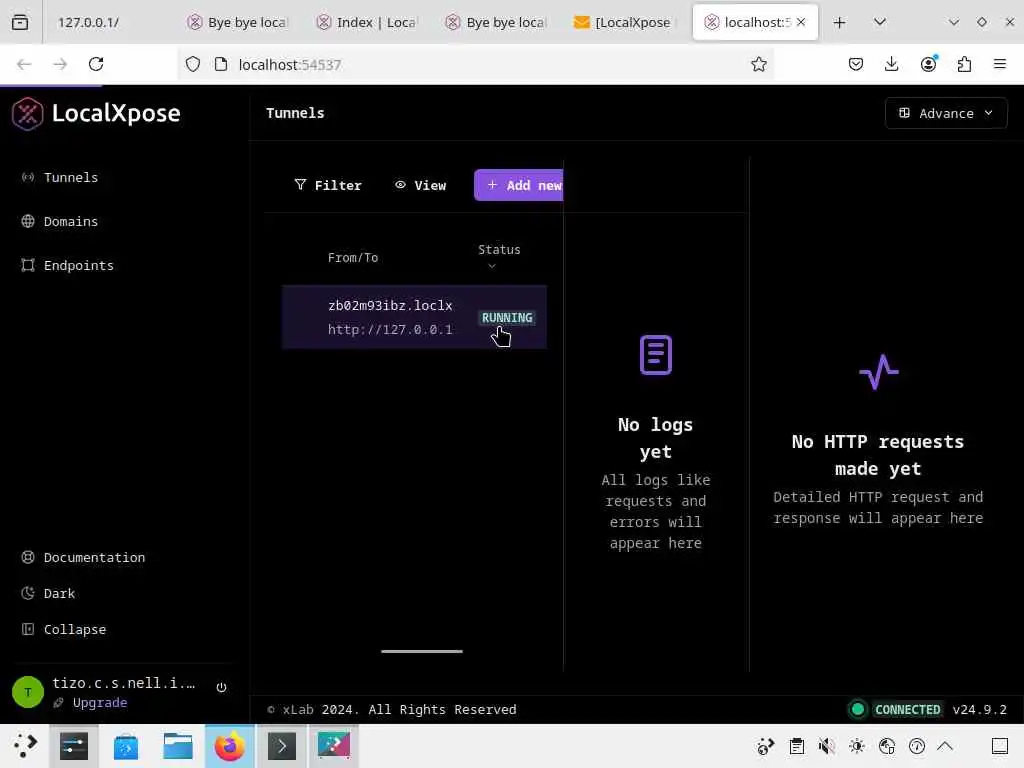The width and height of the screenshot is (1024, 768).
Task: Open a new browser tab
Action: pyautogui.click(x=839, y=22)
